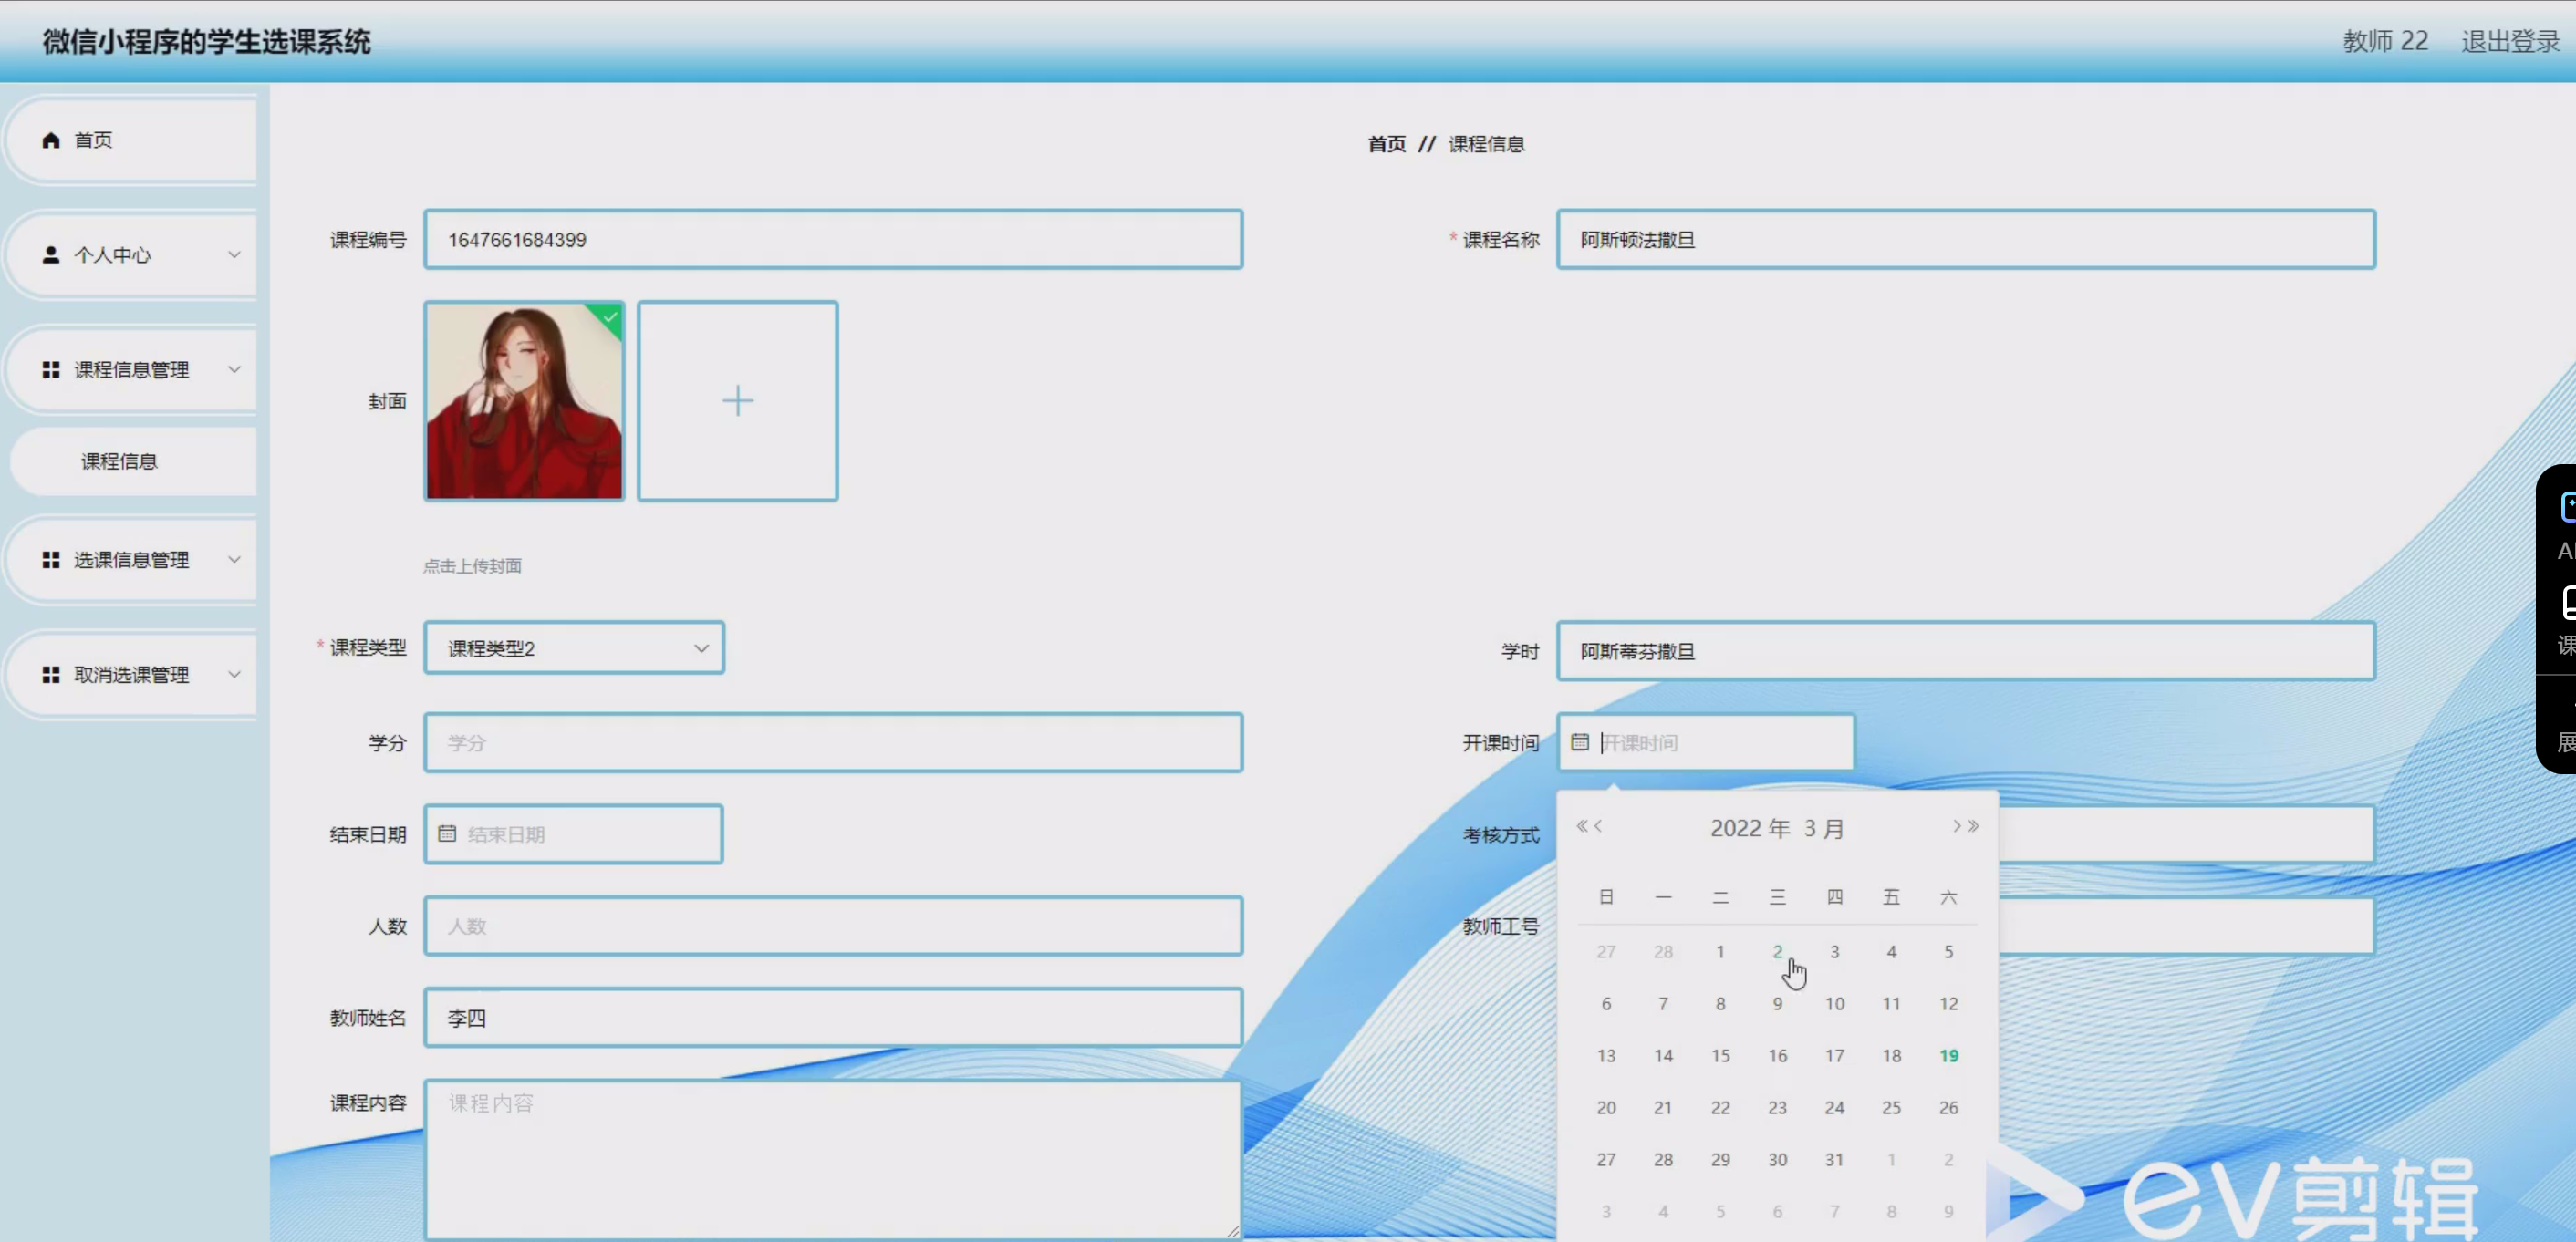Screen dimensions: 2576x1242
Task: Collapse the 课程信息管理 menu chevron
Action: click(234, 369)
